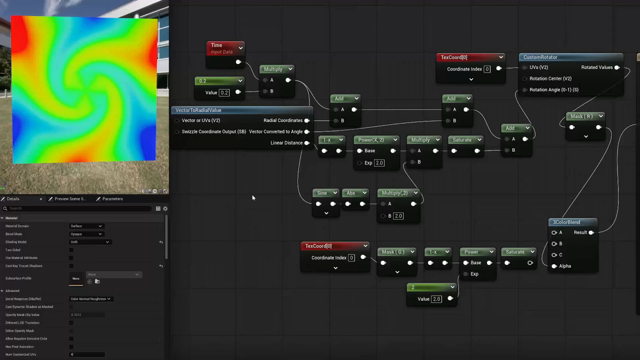Select the Abs node header

355,193
